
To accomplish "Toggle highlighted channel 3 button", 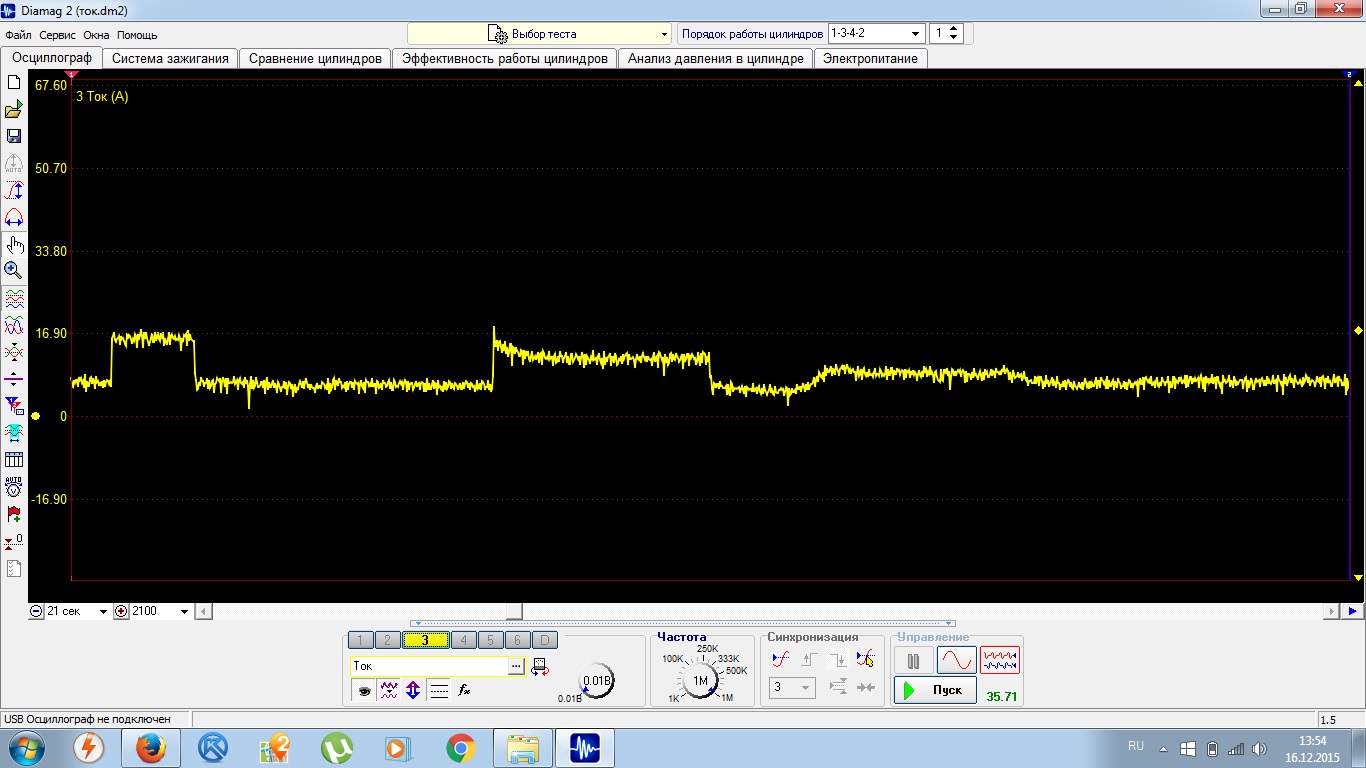I will [424, 640].
